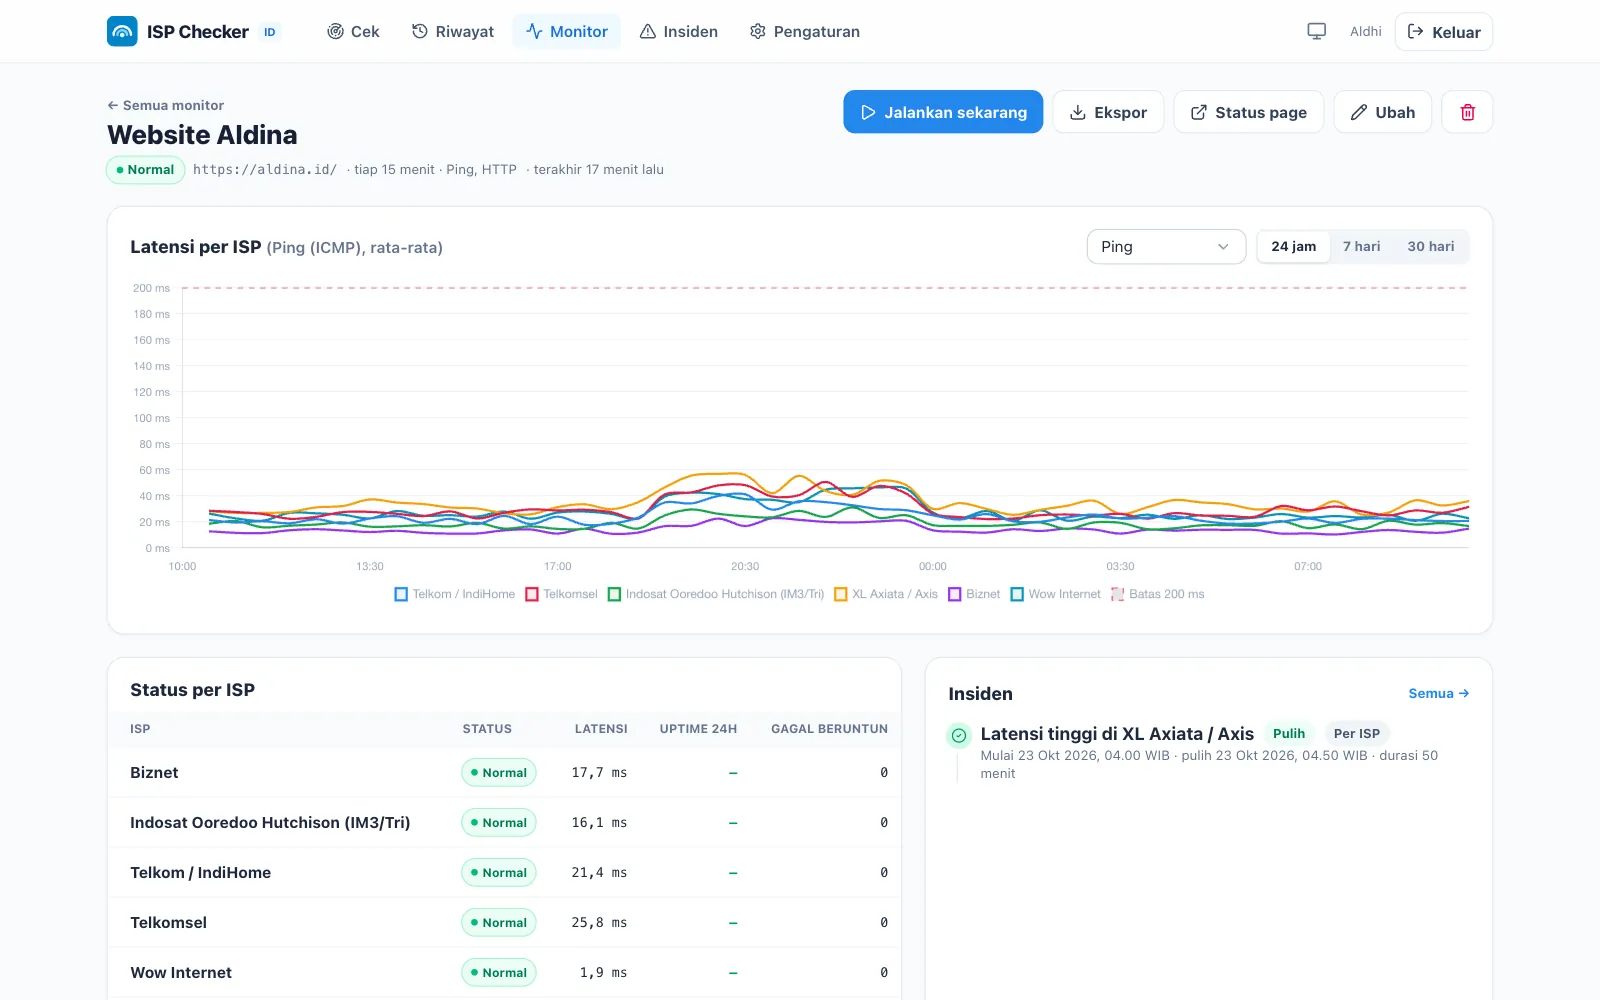Open the Ping metric dropdown
Screen dimensions: 1600x1000
pos(1166,247)
